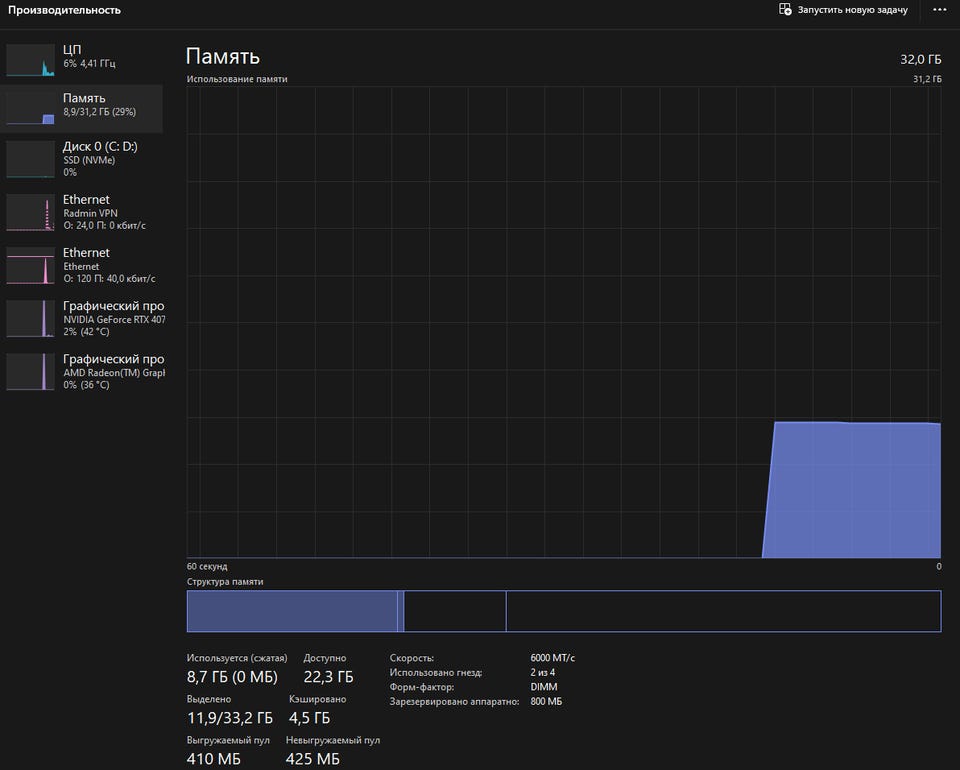This screenshot has height=770, width=960.
Task: Click the Производительность page title
Action: click(64, 10)
